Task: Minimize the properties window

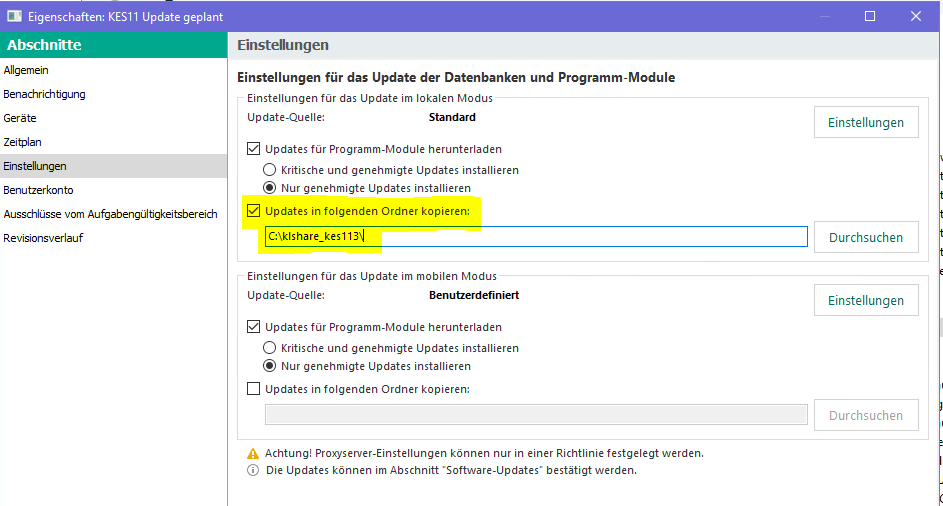Action: click(824, 16)
